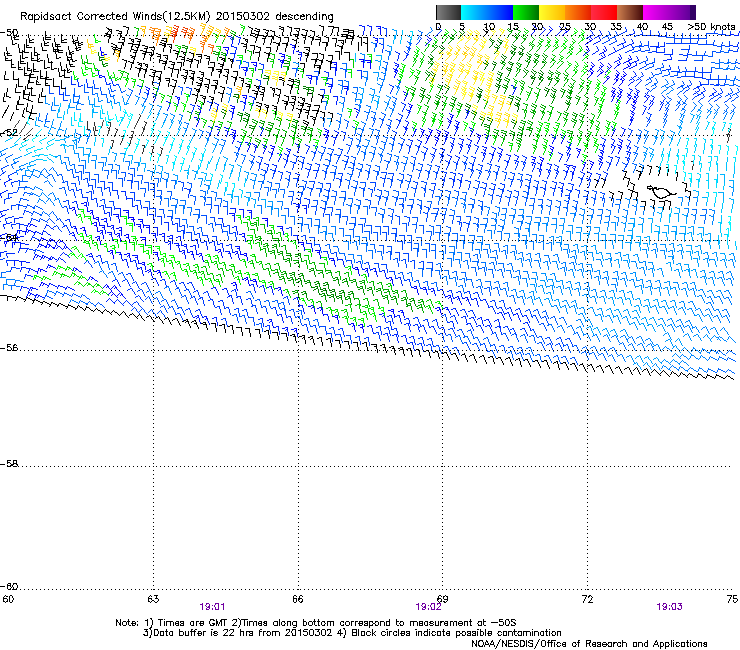Click the latitude label '-50'
The height and width of the screenshot is (650, 740).
click(x=9, y=33)
